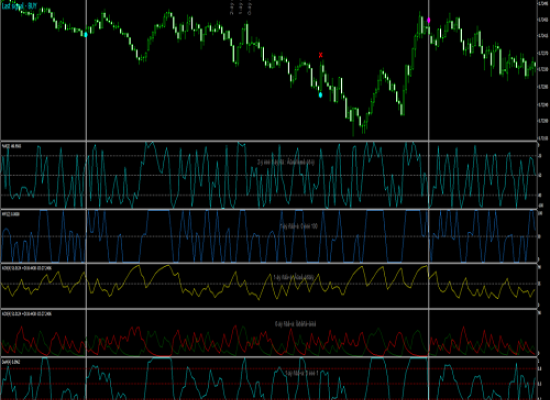Select the vertical line through the leftmost cyan dot
This screenshot has width=550, height=400.
(x=86, y=200)
